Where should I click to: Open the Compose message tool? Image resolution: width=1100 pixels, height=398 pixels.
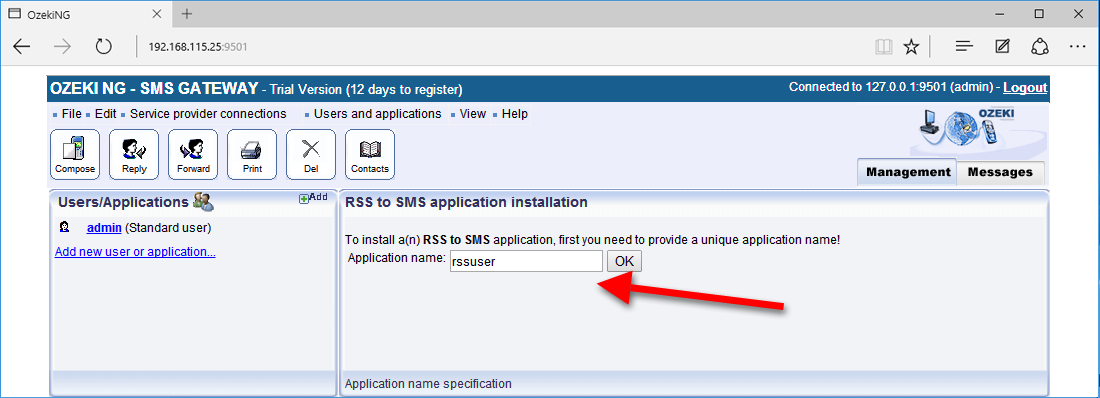(x=75, y=154)
